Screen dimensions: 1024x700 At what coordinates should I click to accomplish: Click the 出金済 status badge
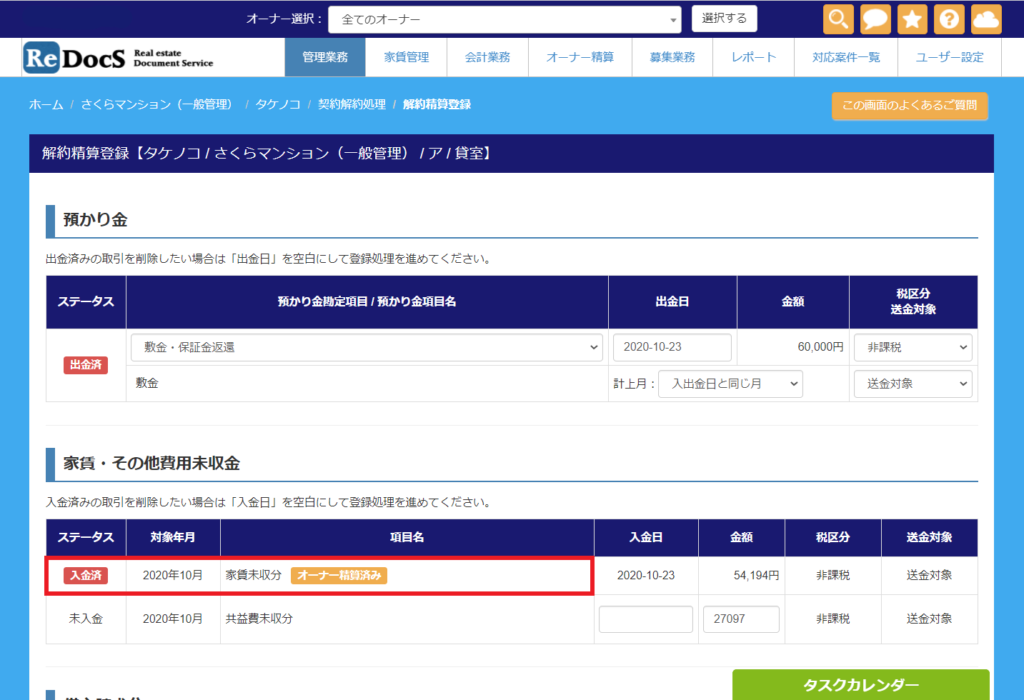pos(86,365)
